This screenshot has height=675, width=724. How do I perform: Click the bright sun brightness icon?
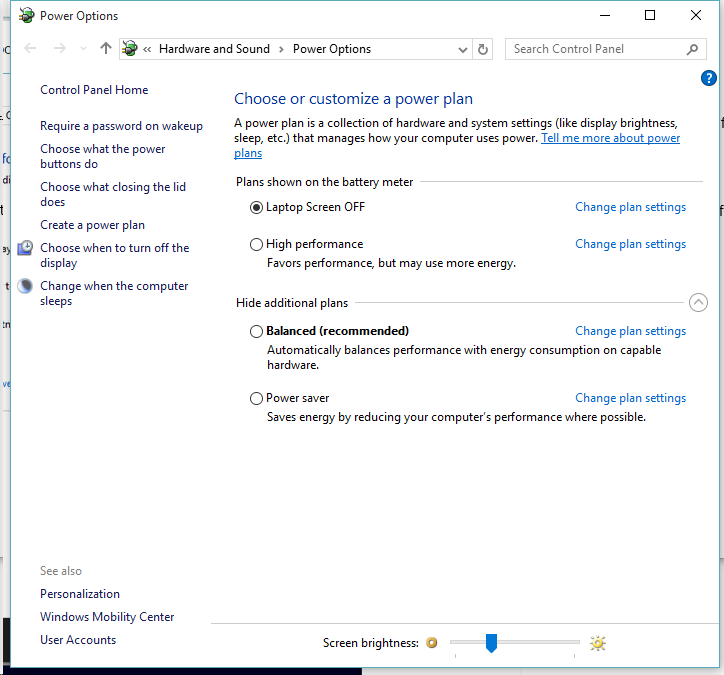[x=597, y=643]
